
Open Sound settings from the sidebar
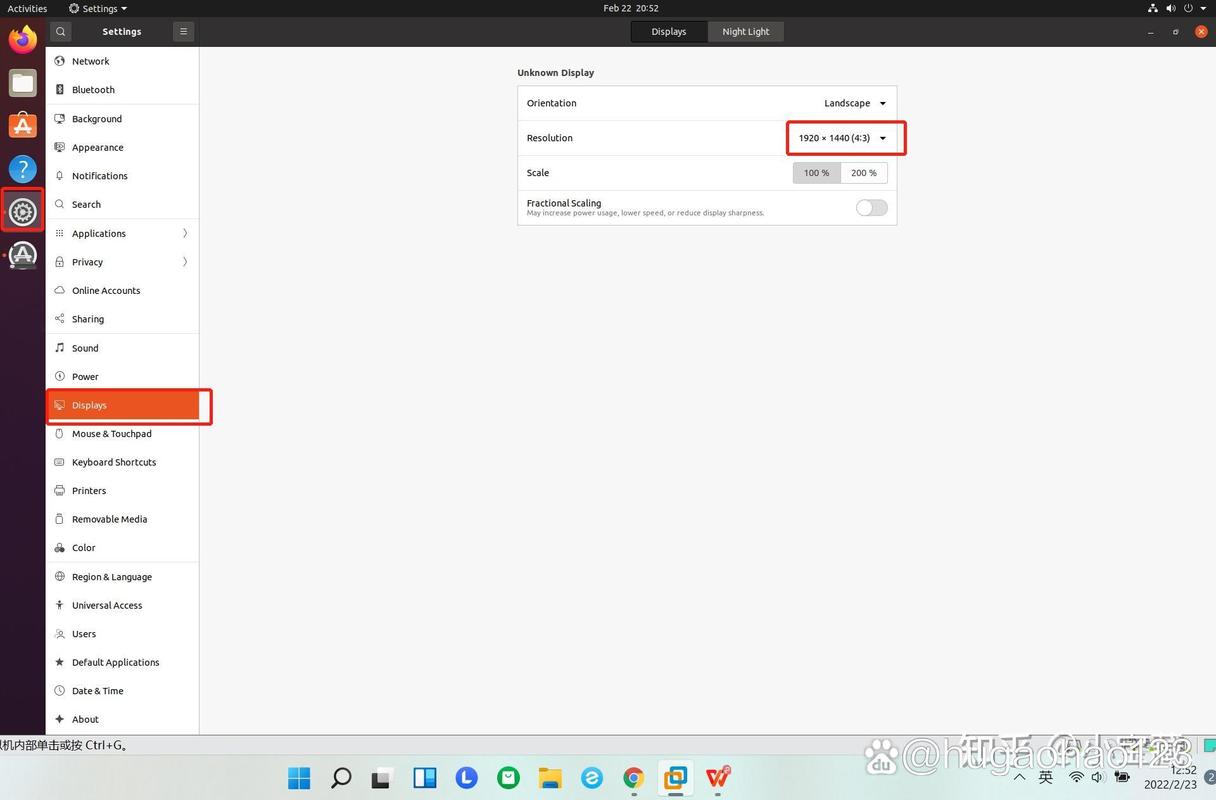point(85,347)
